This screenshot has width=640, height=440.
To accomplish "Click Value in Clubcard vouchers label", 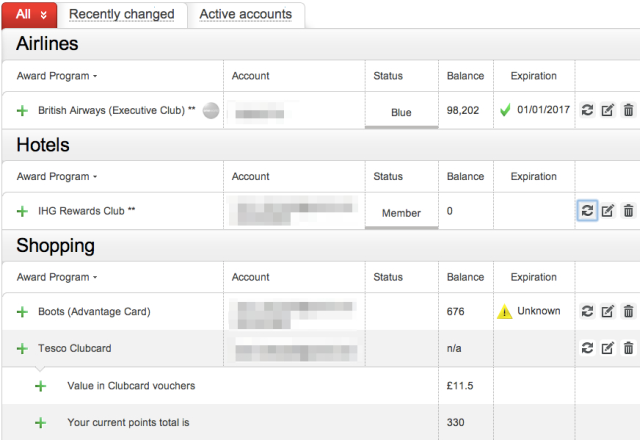I will (131, 386).
